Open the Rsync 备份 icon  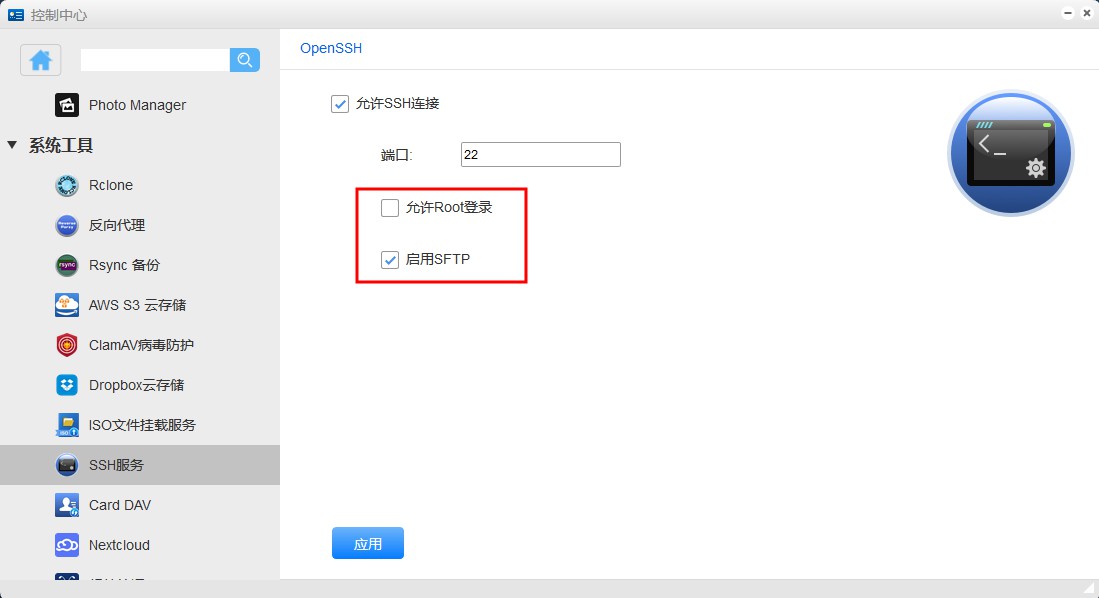67,265
